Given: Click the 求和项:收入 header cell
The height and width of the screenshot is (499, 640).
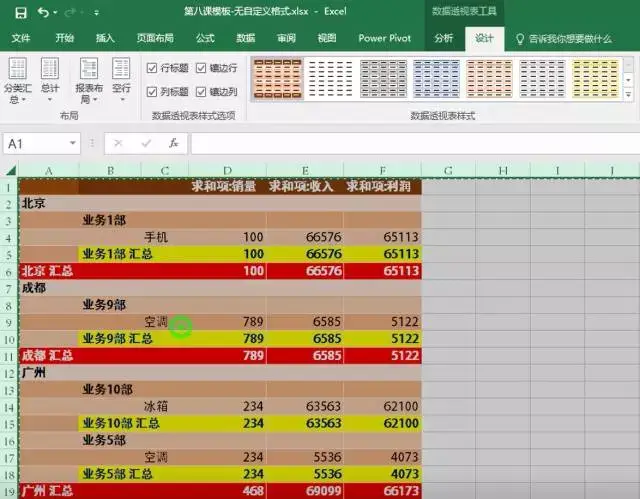Looking at the screenshot, I should coord(305,186).
